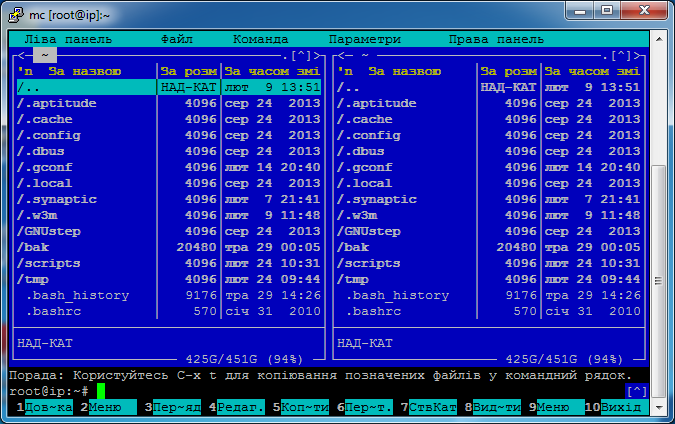The height and width of the screenshot is (424, 675).
Task: Select /scripts in right panel
Action: click(x=489, y=263)
